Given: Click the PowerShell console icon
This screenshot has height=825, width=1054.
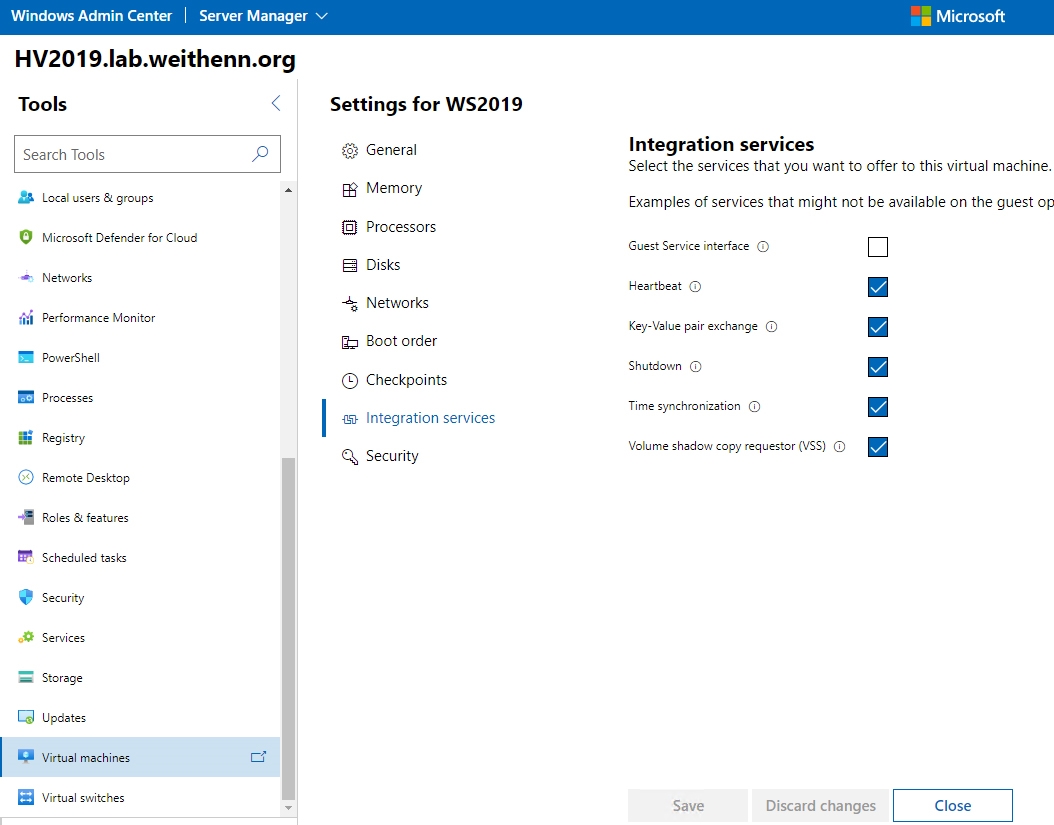Looking at the screenshot, I should point(26,358).
